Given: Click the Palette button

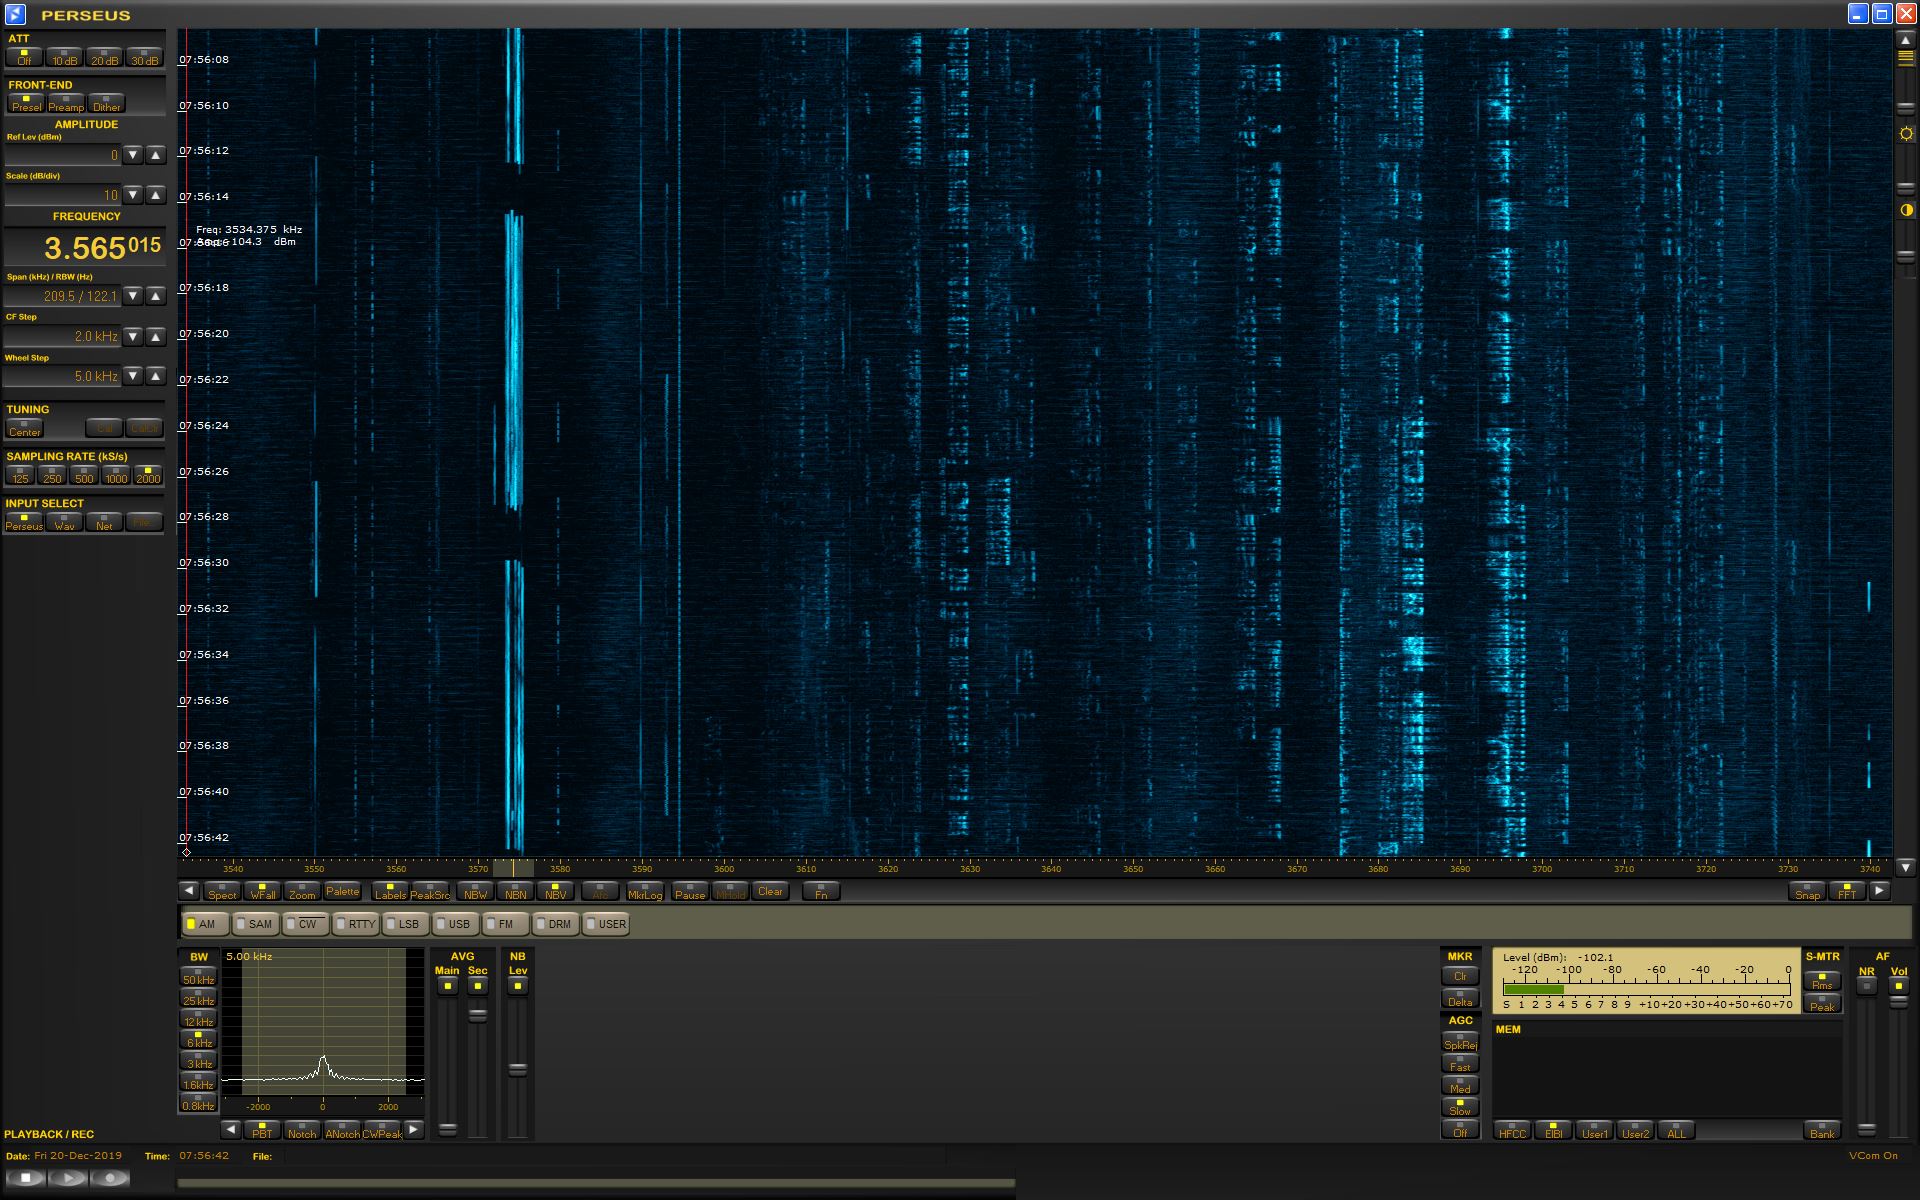Looking at the screenshot, I should point(342,891).
